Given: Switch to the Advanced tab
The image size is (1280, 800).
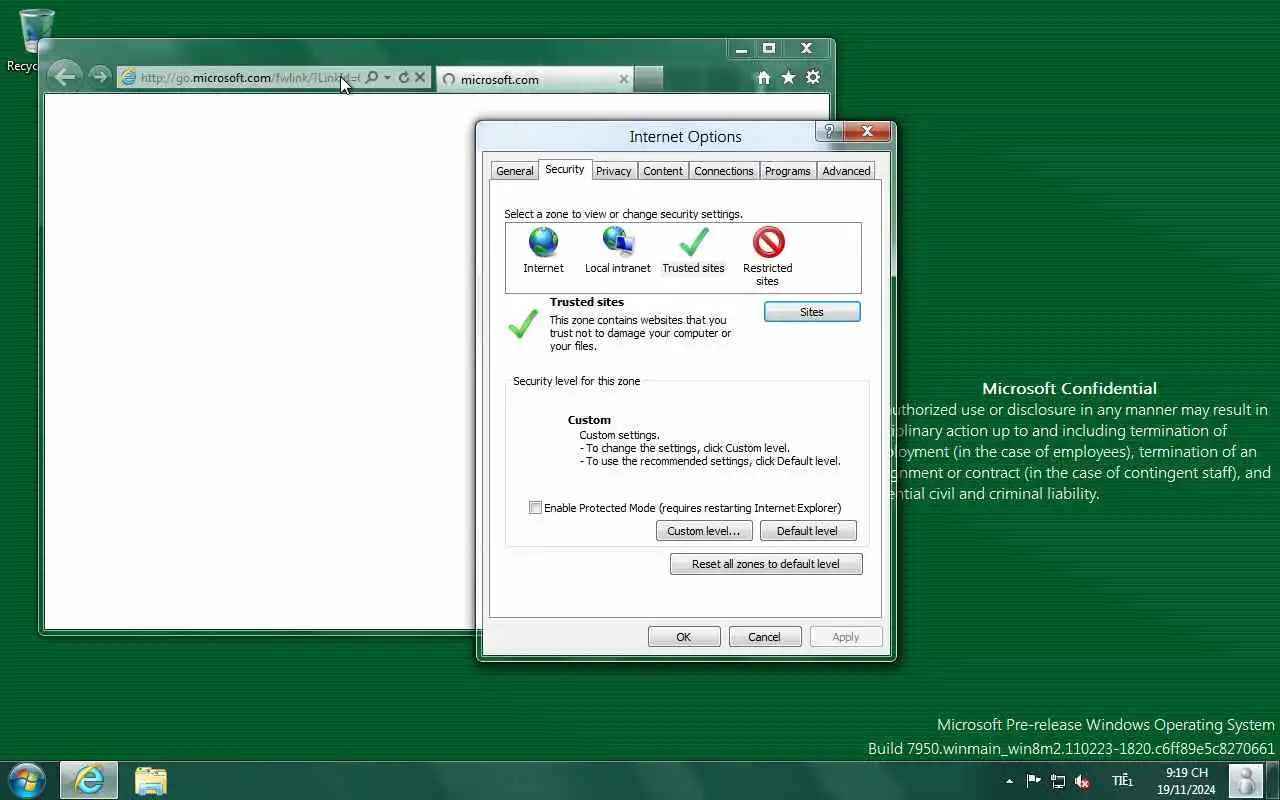Looking at the screenshot, I should click(x=846, y=171).
